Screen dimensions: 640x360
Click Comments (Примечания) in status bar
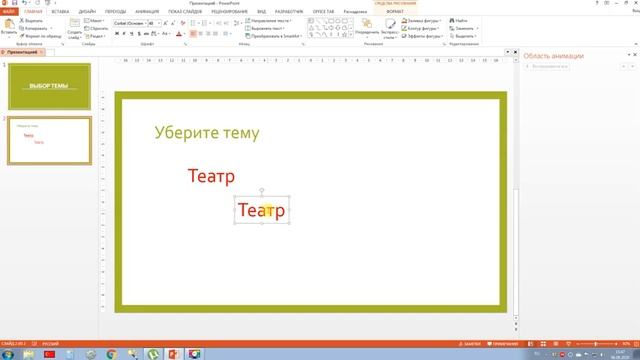[x=503, y=344]
